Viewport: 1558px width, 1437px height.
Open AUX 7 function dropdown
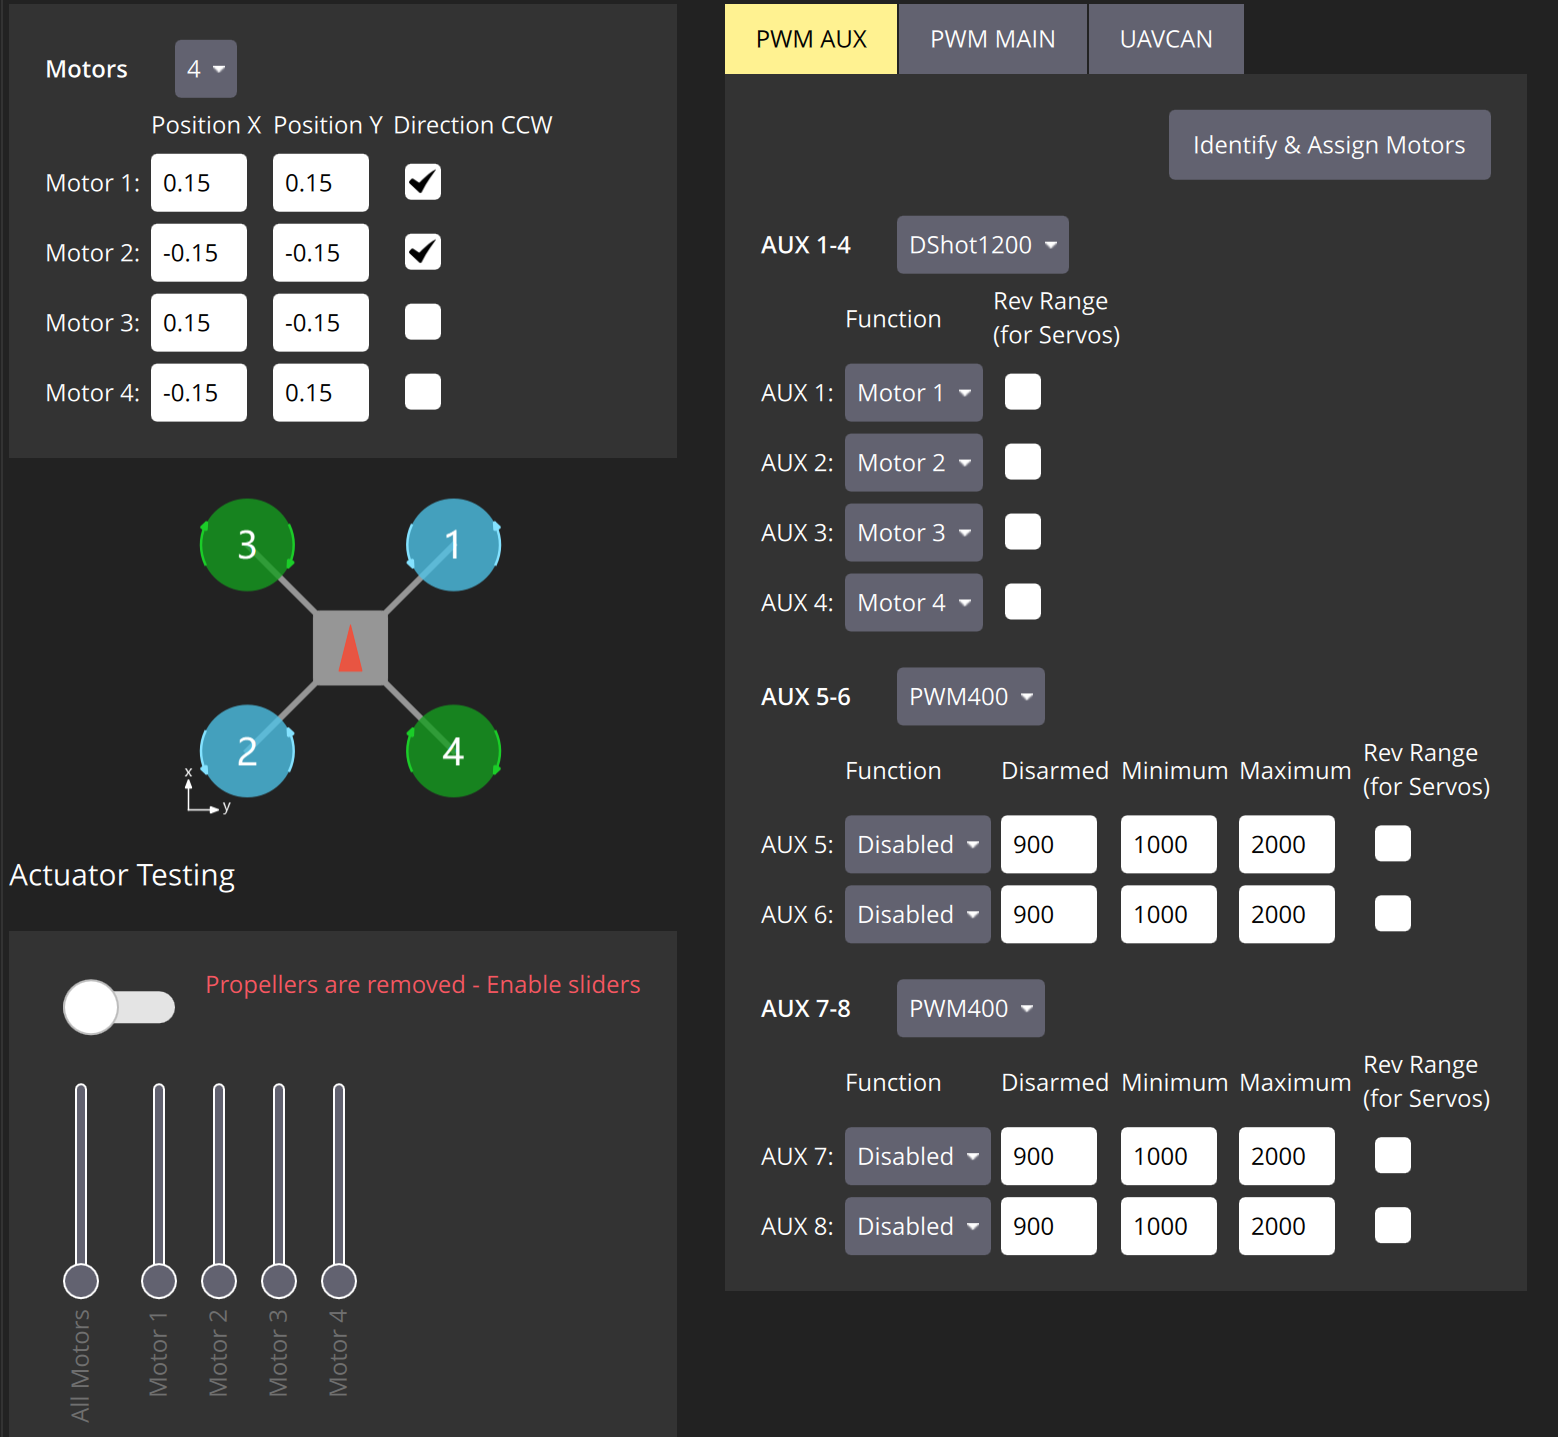point(918,1157)
